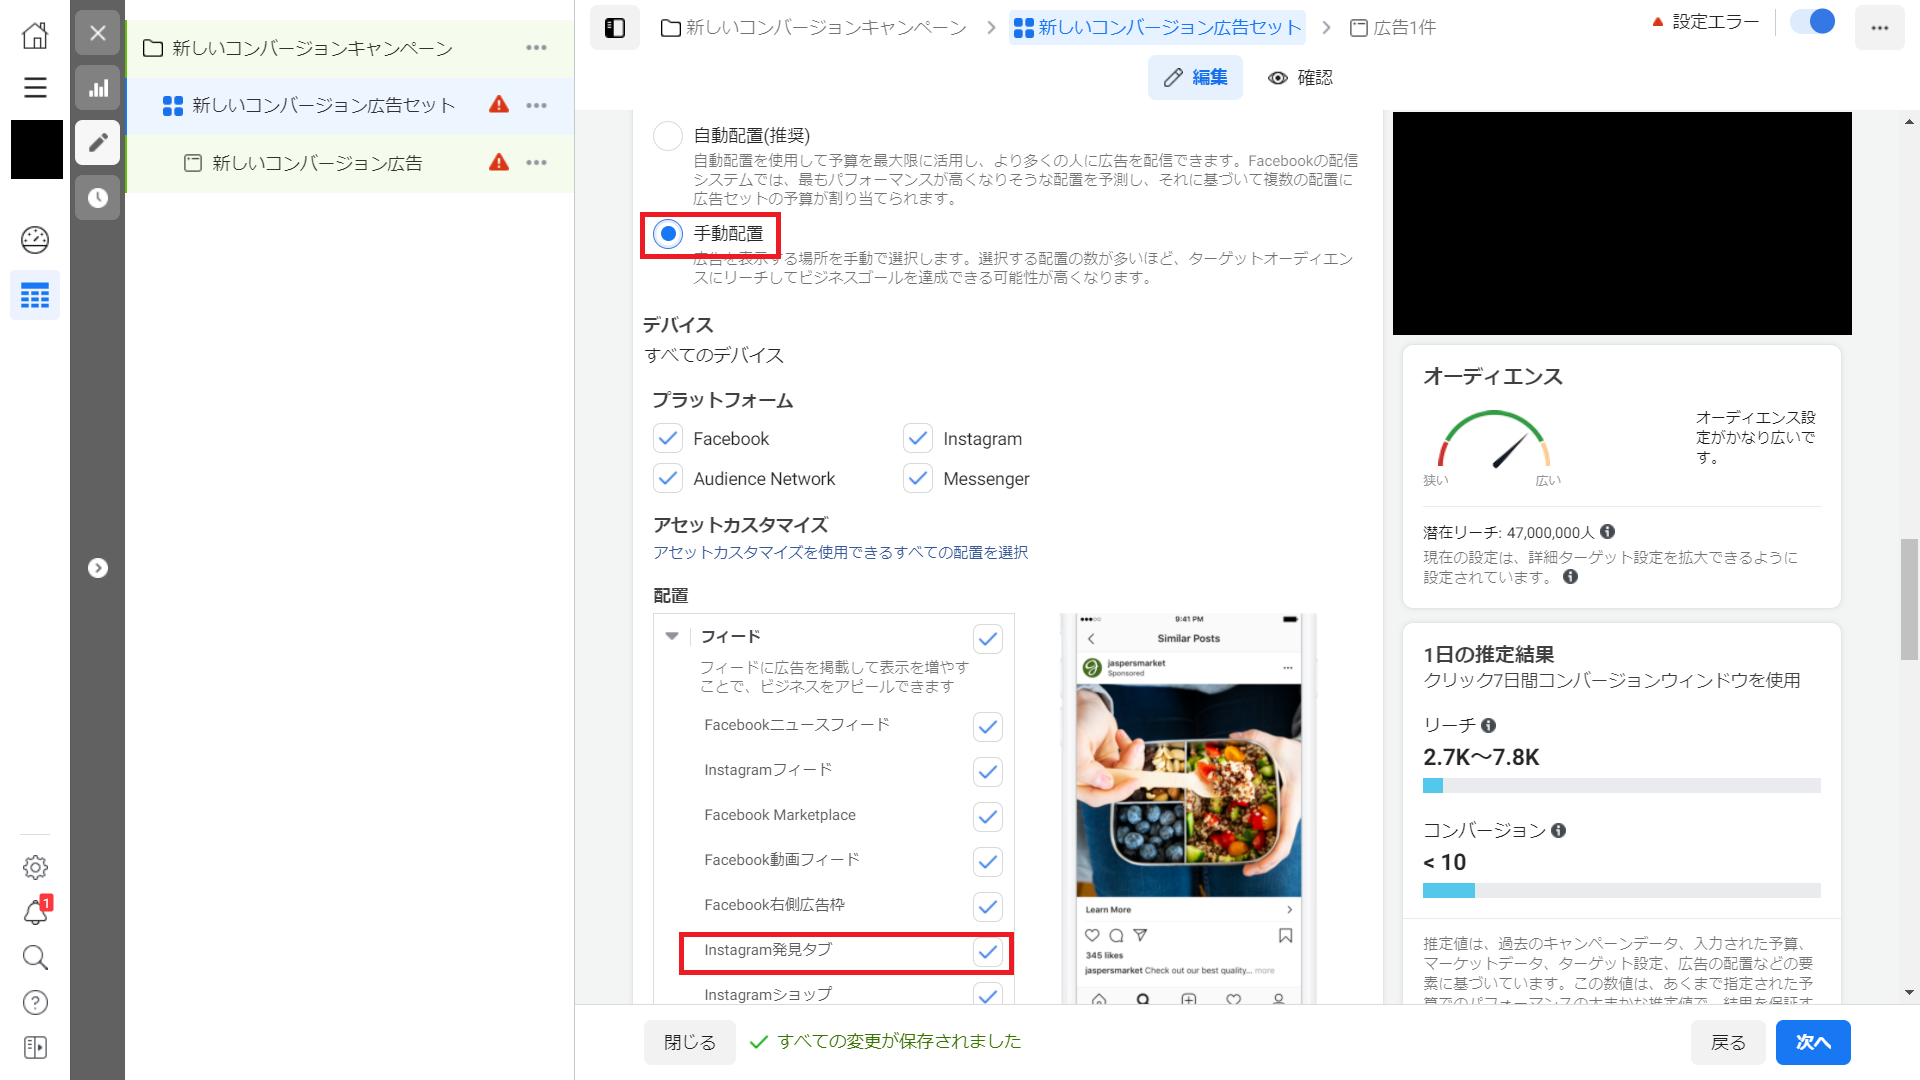Expand the collapsed side panel arrow
This screenshot has width=1920, height=1080.
pos(98,568)
